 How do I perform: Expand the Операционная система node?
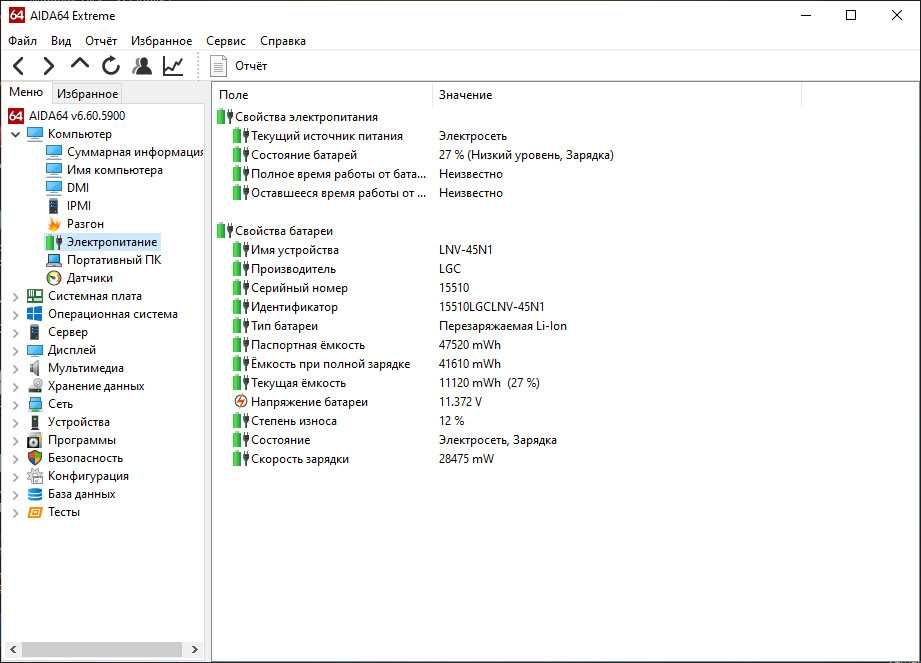(x=16, y=315)
